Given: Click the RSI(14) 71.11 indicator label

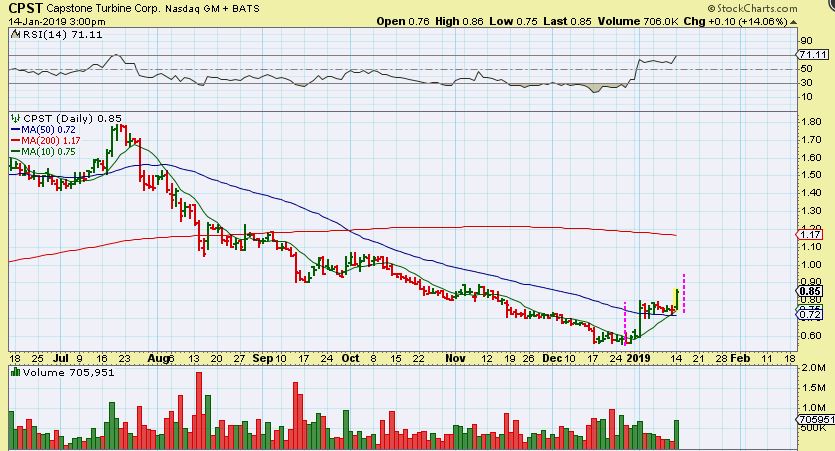Looking at the screenshot, I should click(62, 35).
